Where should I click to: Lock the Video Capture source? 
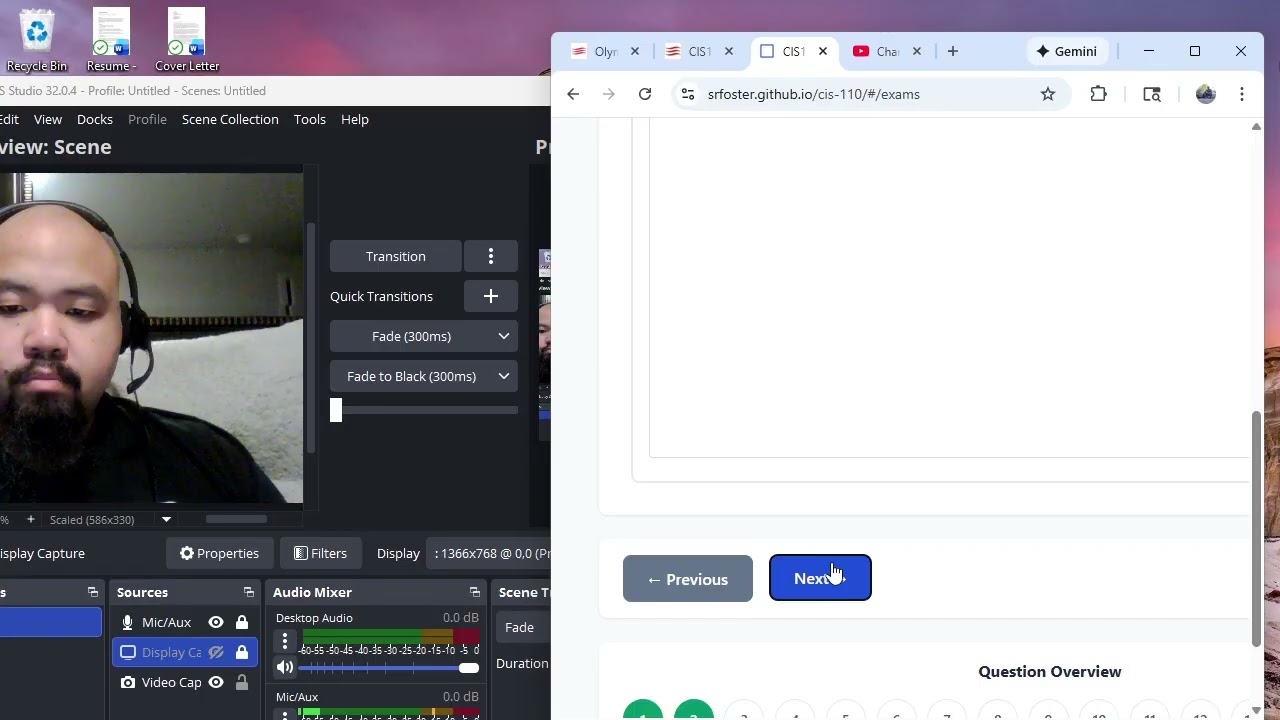242,682
